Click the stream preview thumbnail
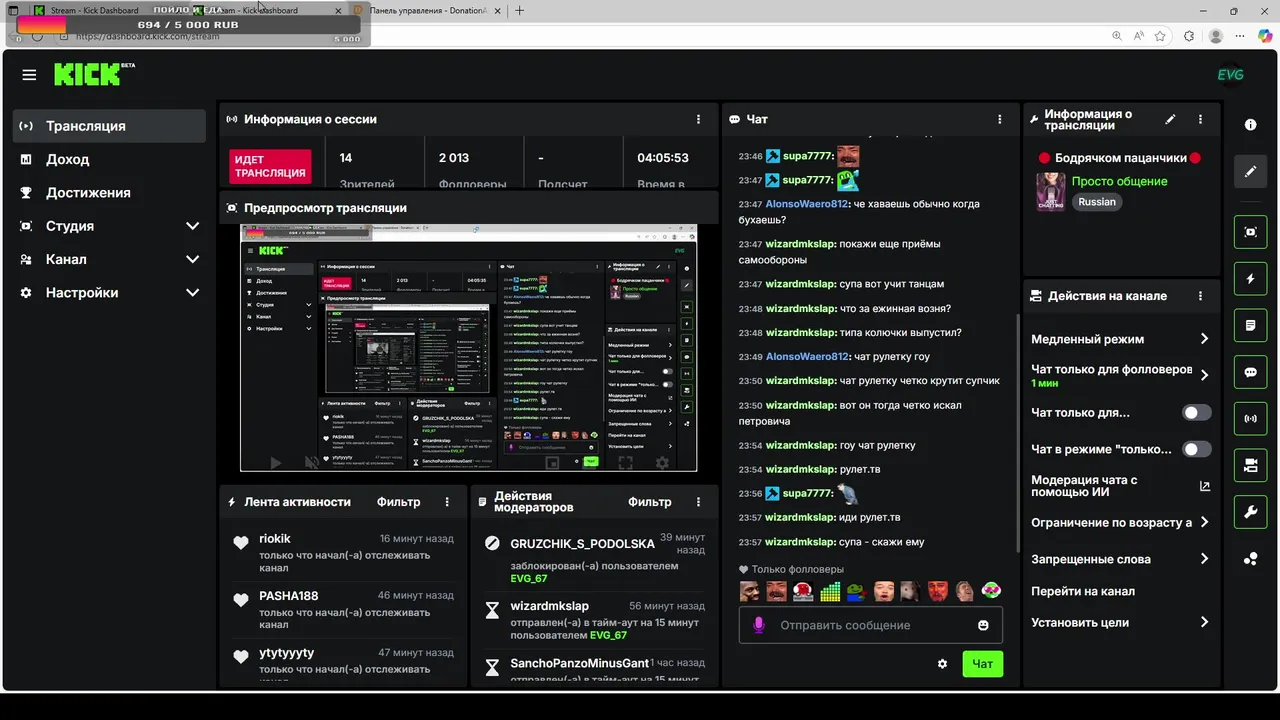The image size is (1280, 720). [x=468, y=348]
